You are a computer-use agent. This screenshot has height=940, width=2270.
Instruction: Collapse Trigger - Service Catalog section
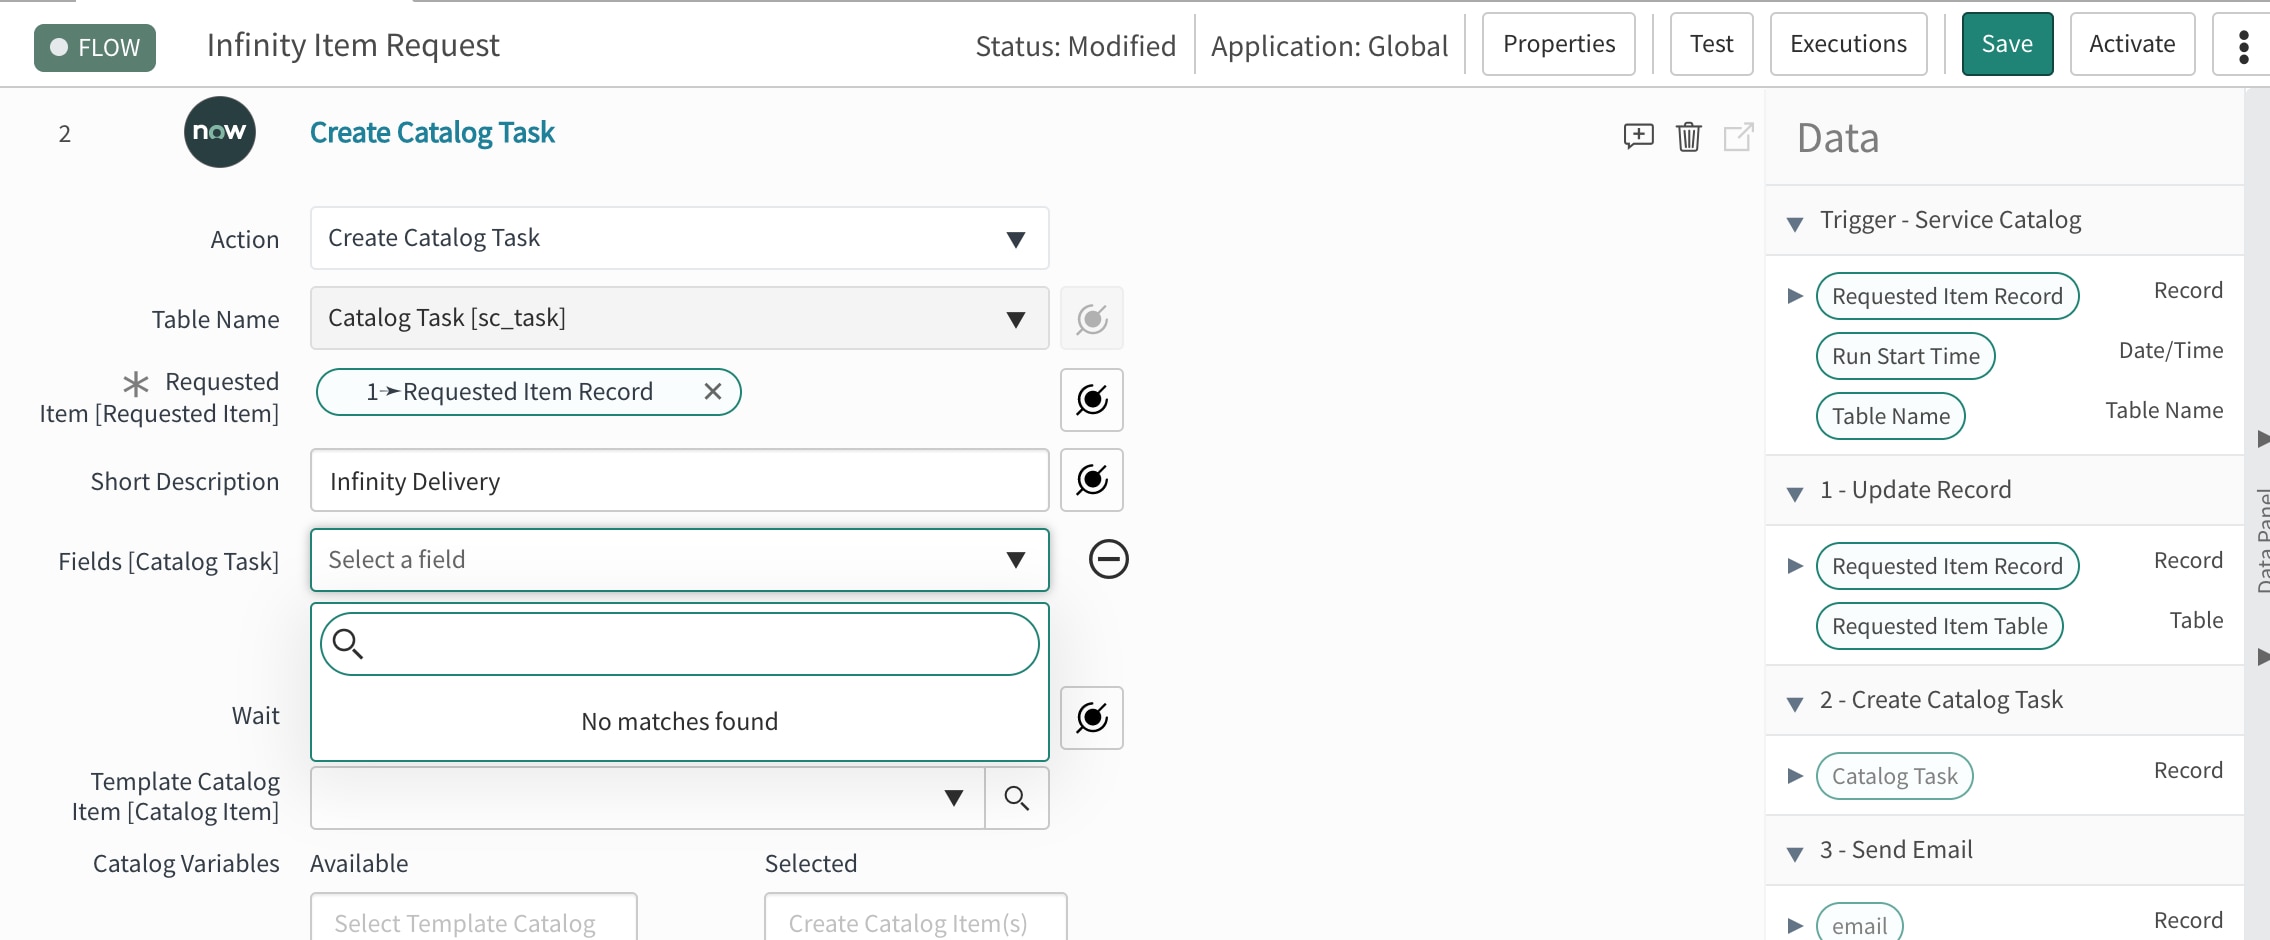pyautogui.click(x=1795, y=222)
